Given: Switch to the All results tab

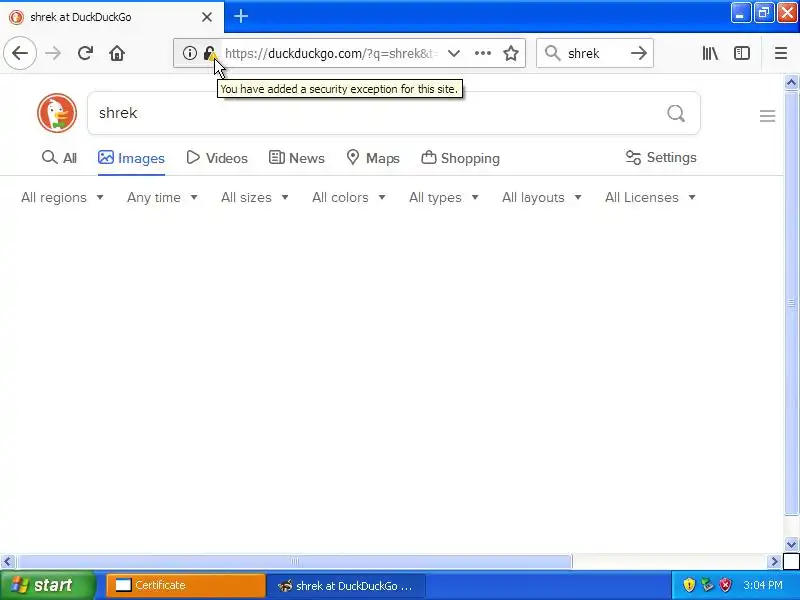Looking at the screenshot, I should point(59,158).
